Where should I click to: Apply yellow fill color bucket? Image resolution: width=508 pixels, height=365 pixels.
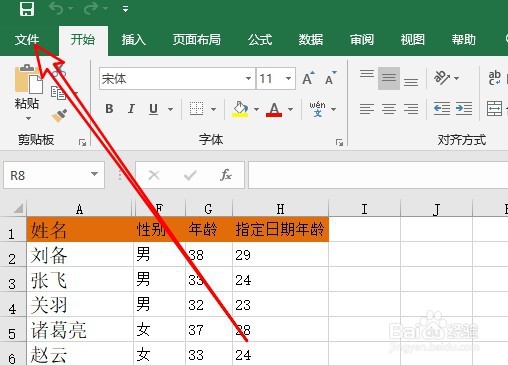tap(240, 109)
